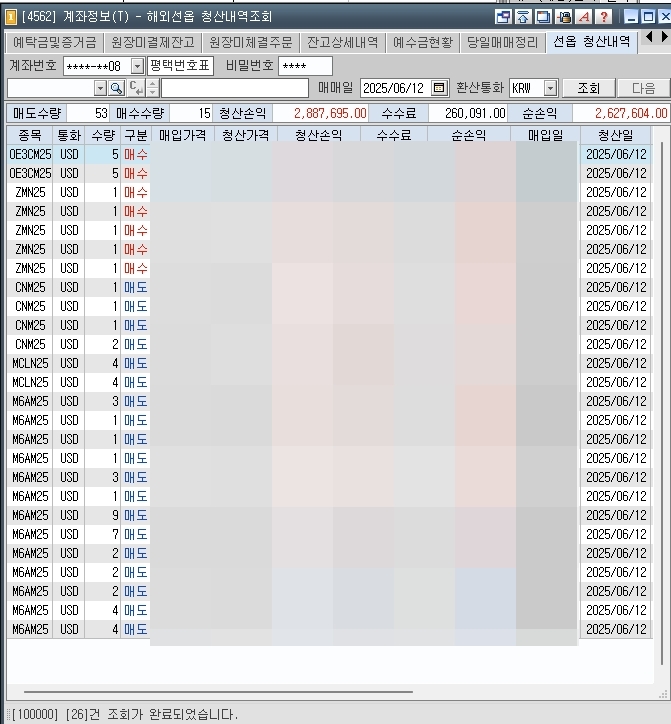Click the 통화 column header
Image resolution: width=671 pixels, height=724 pixels.
click(69, 135)
